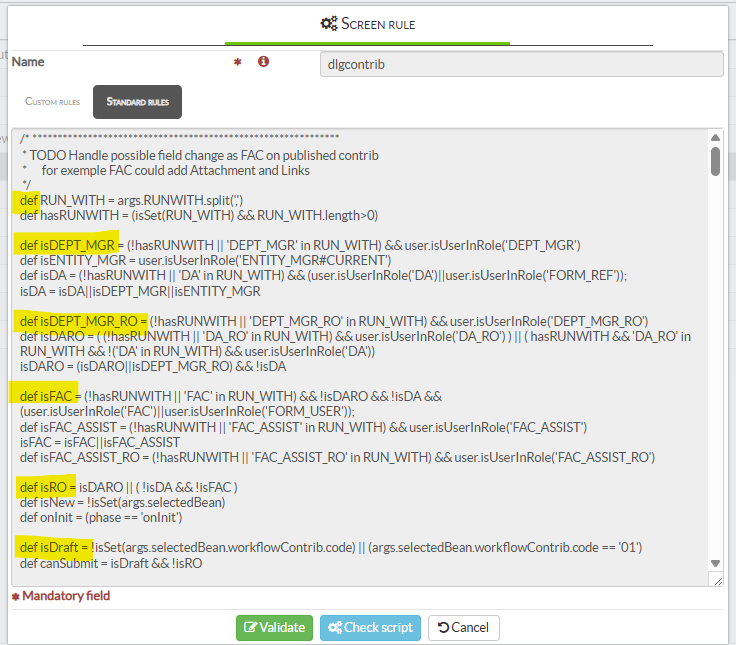Click the gears icon beside Screen rule title
This screenshot has width=736, height=645.
pyautogui.click(x=328, y=22)
